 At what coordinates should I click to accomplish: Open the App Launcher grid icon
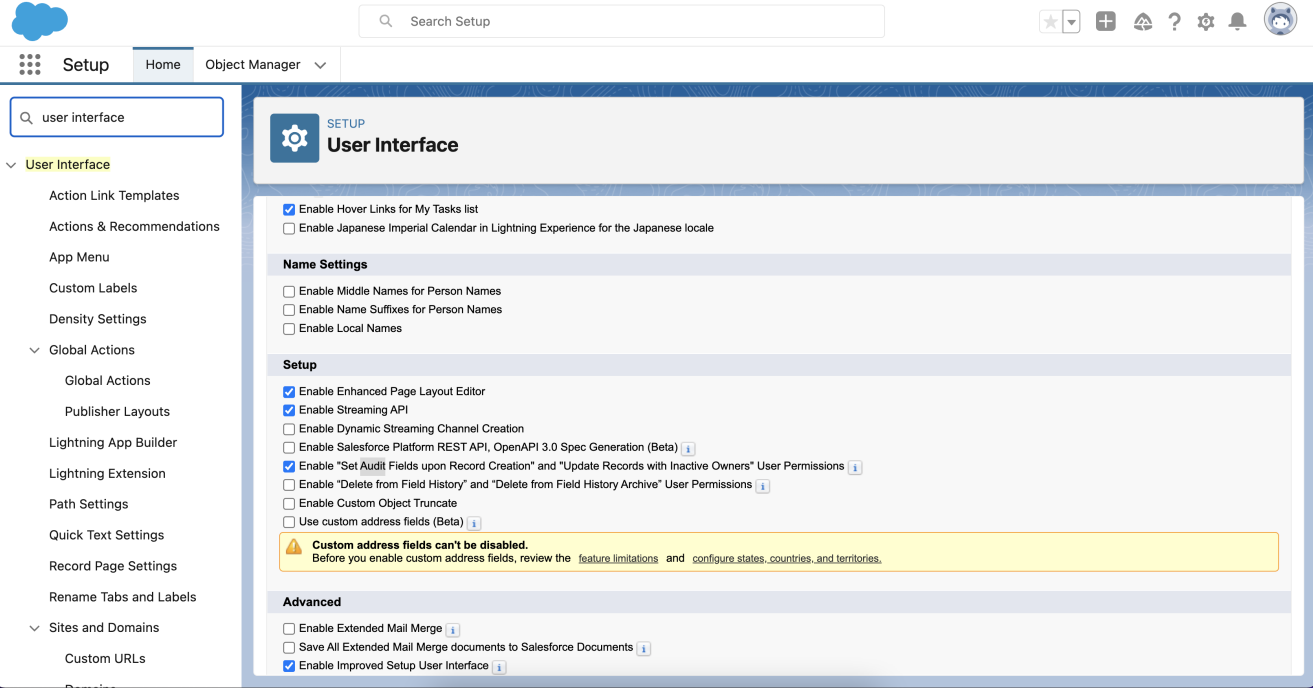coord(30,64)
